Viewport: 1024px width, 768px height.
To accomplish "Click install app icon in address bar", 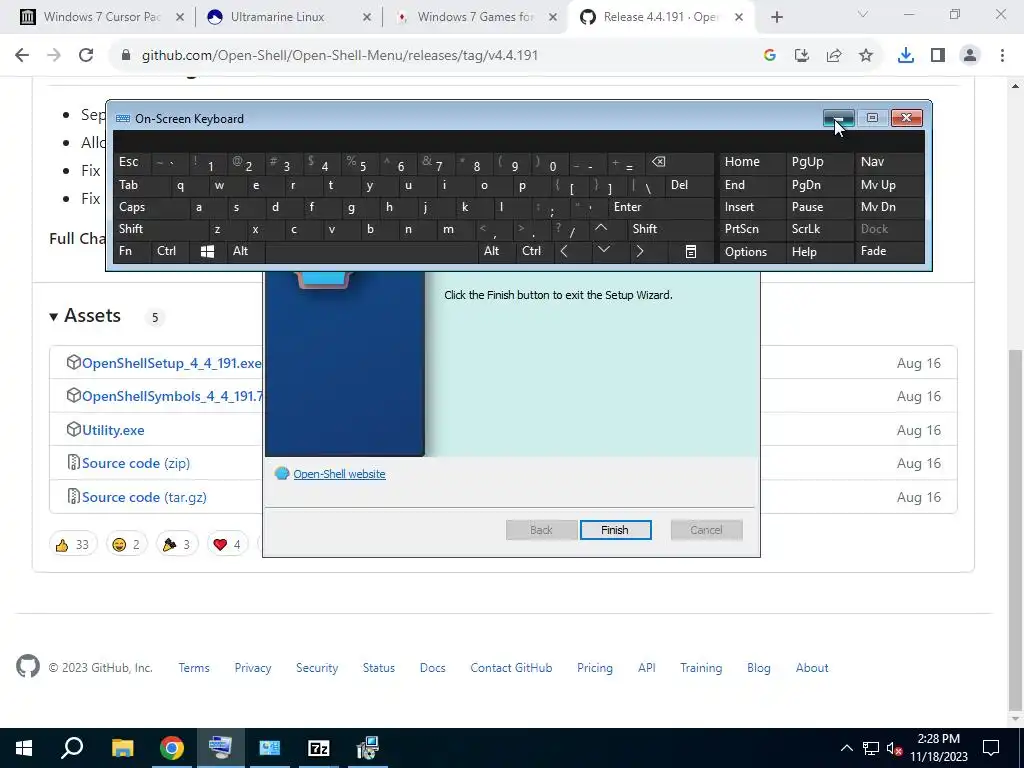I will pyautogui.click(x=802, y=56).
